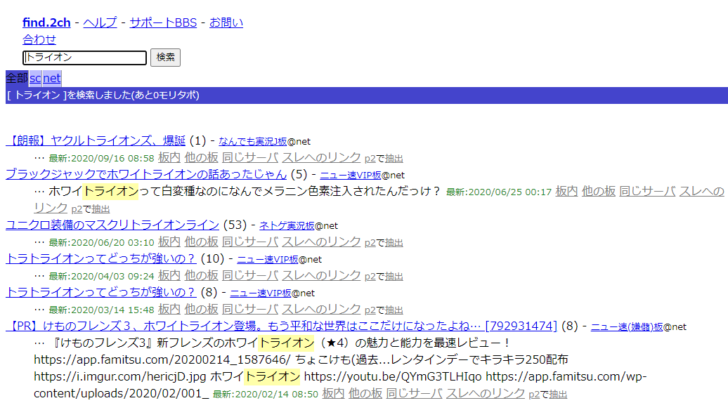Open the ニュー速(嫌儲)板 board link
This screenshot has height=403, width=728.
(x=627, y=327)
